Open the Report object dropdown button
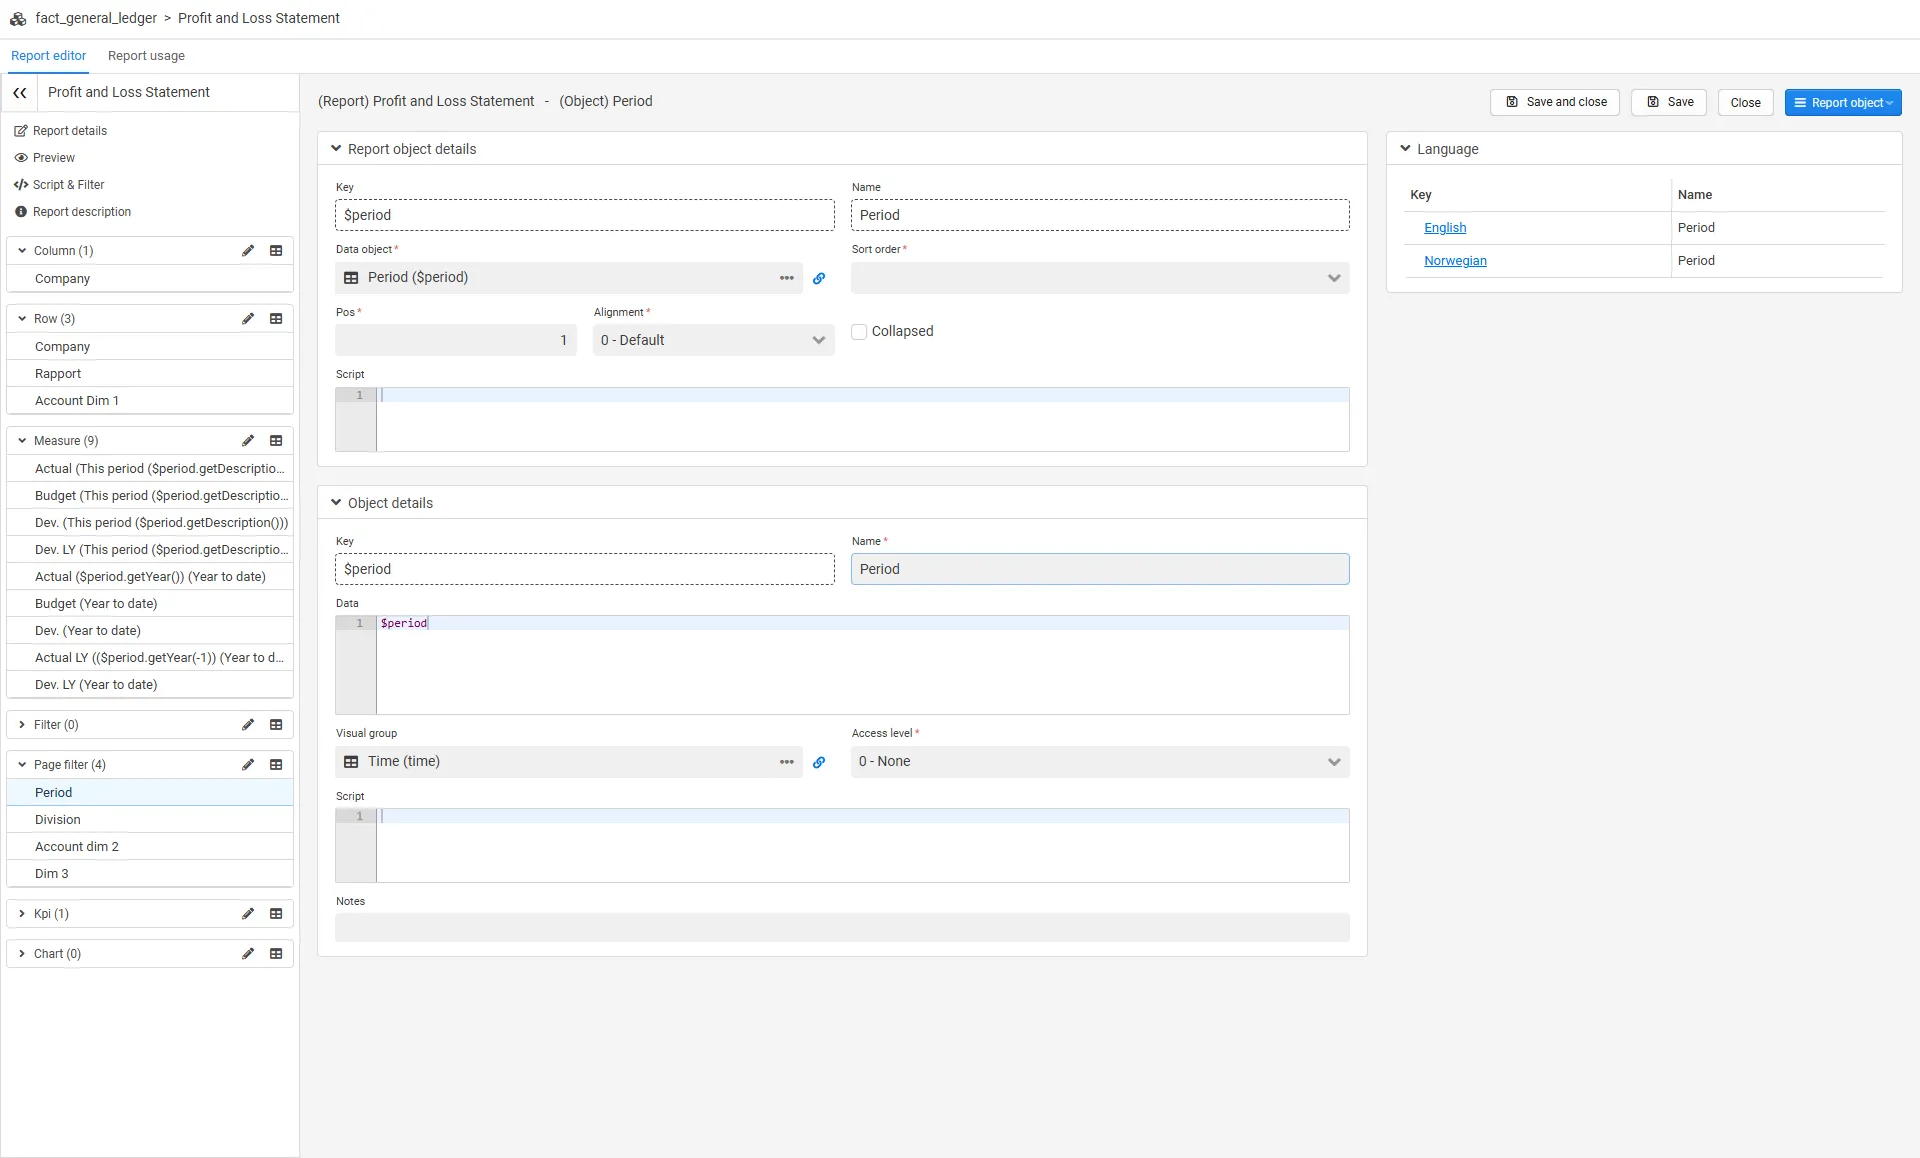Image resolution: width=1920 pixels, height=1158 pixels. click(x=1843, y=102)
